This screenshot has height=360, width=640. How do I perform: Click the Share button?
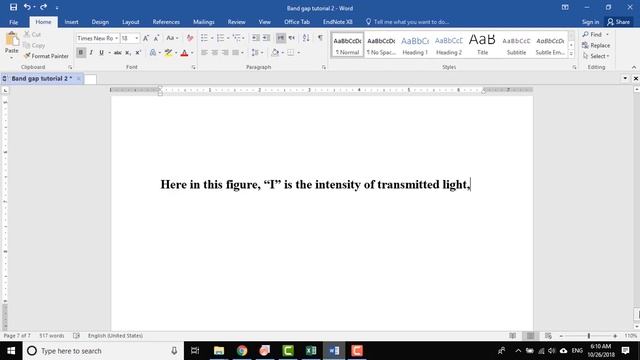pos(618,22)
